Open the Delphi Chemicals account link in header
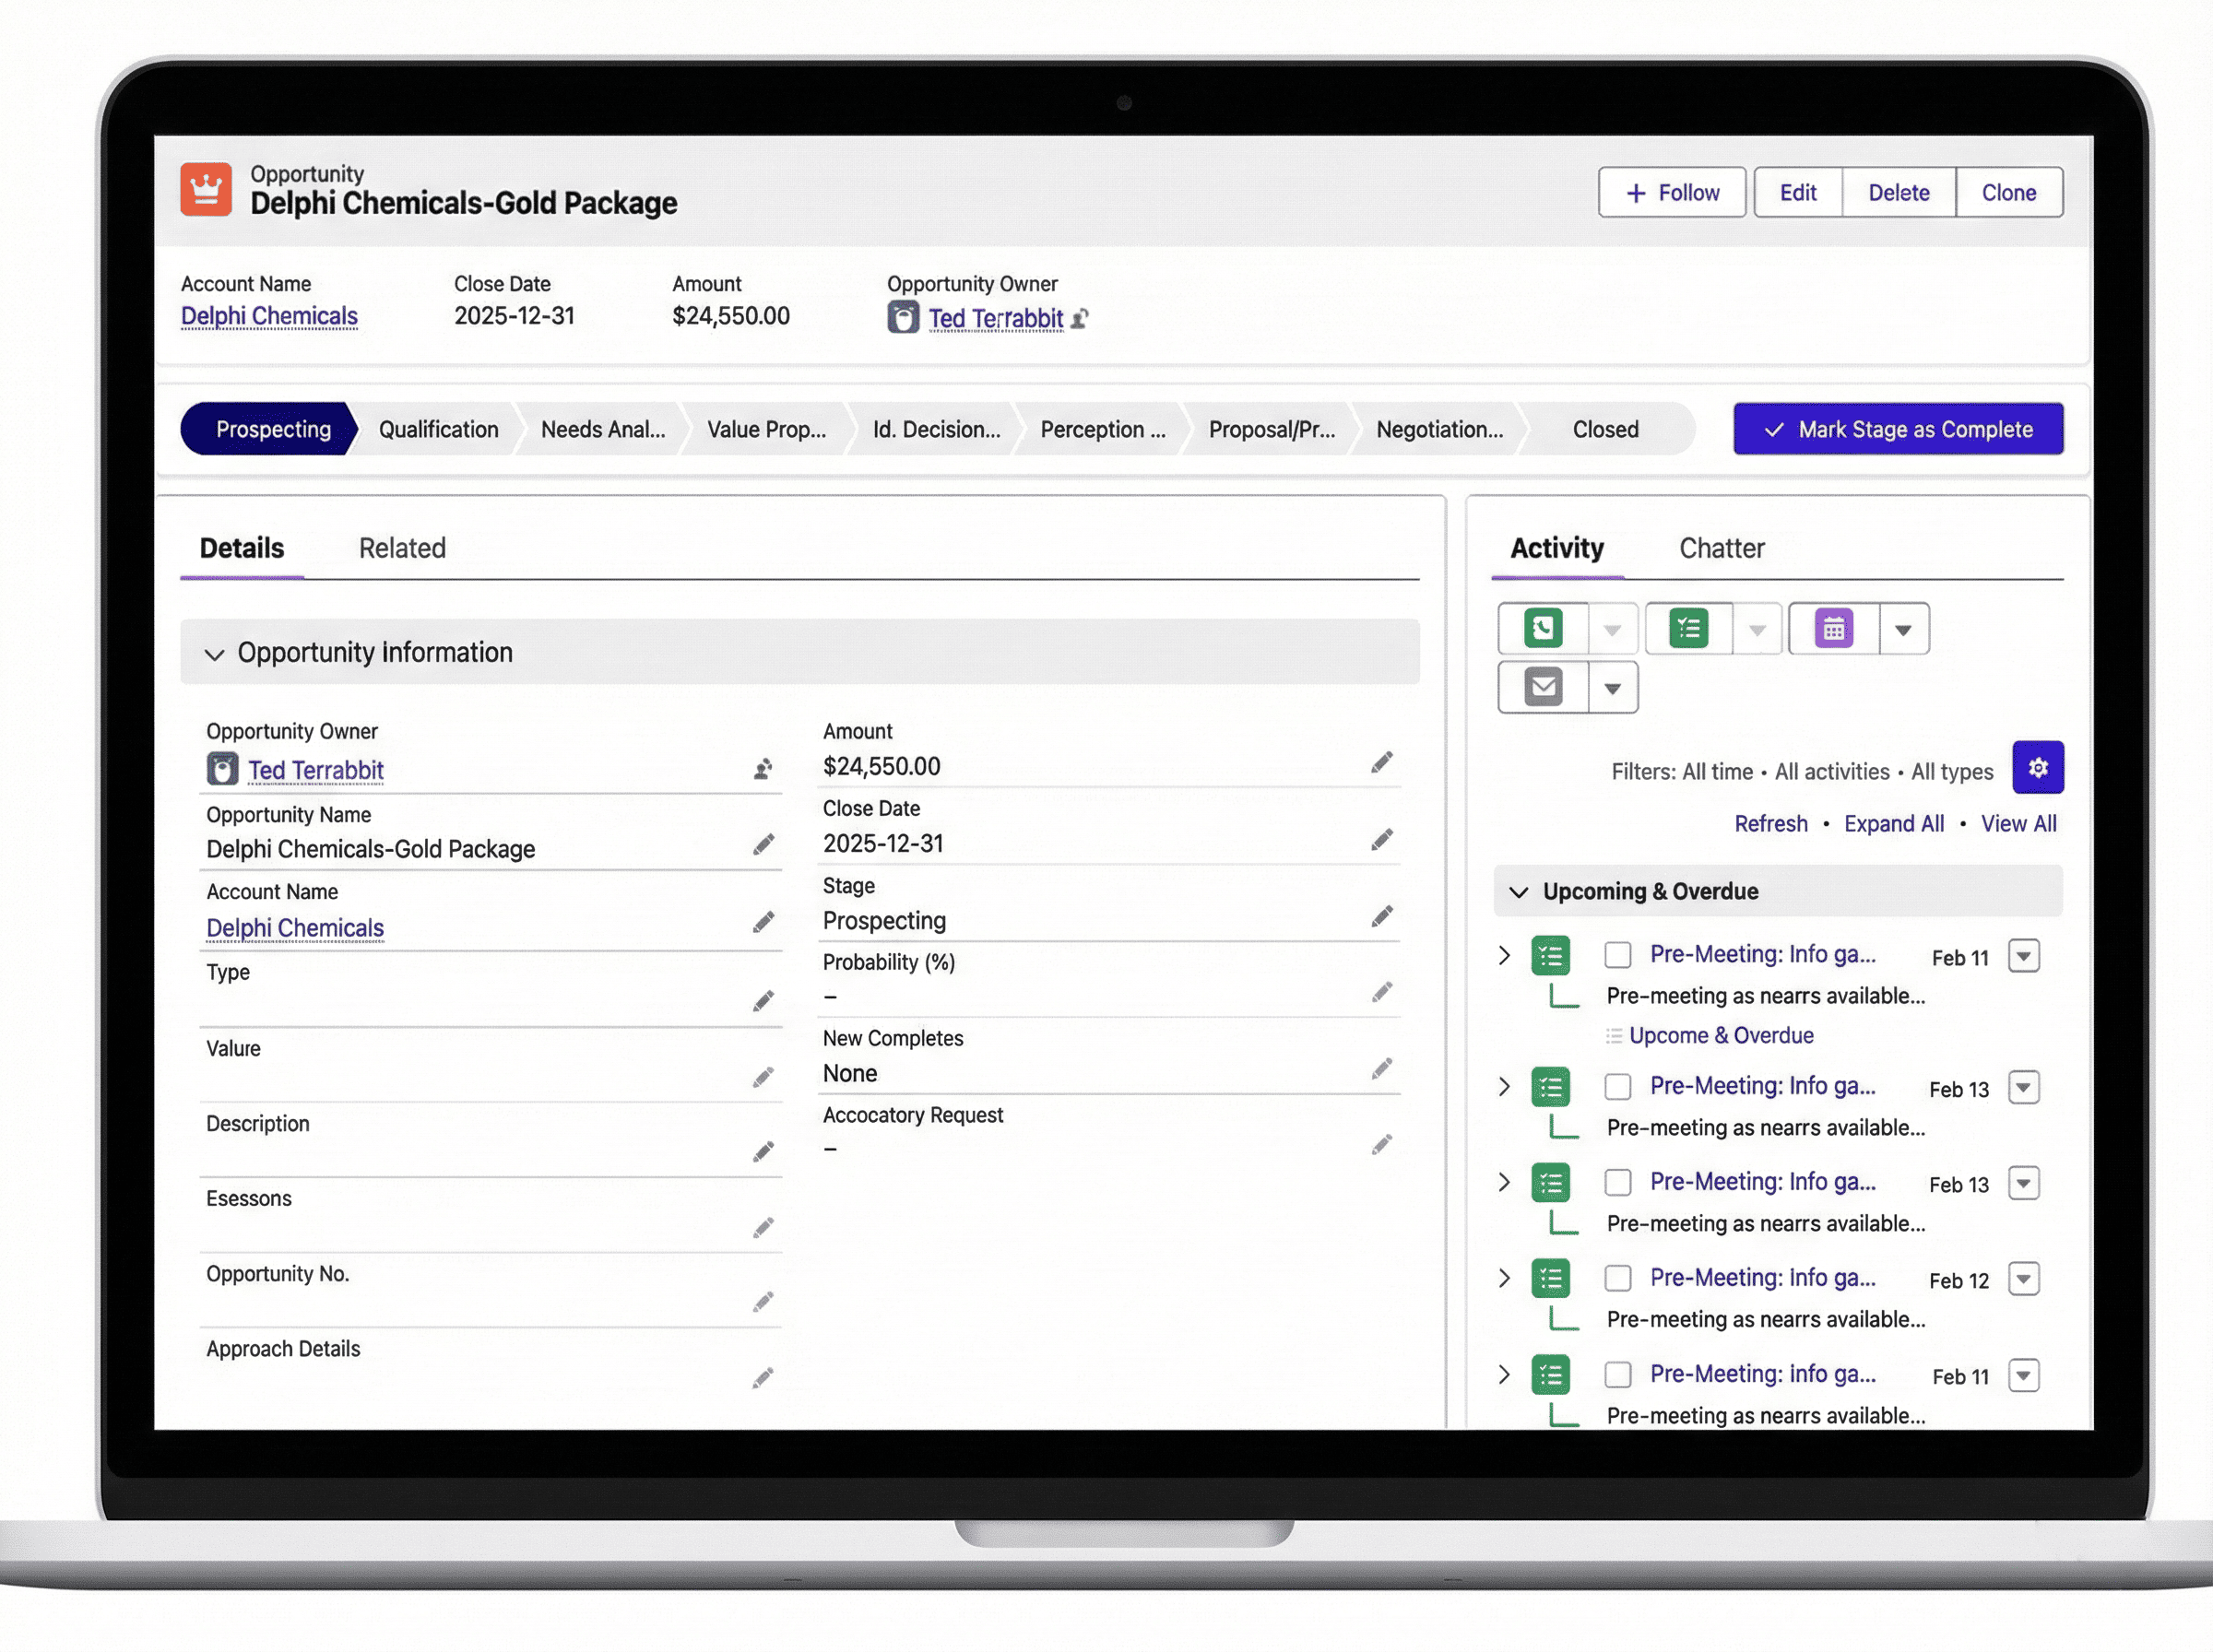 [269, 316]
